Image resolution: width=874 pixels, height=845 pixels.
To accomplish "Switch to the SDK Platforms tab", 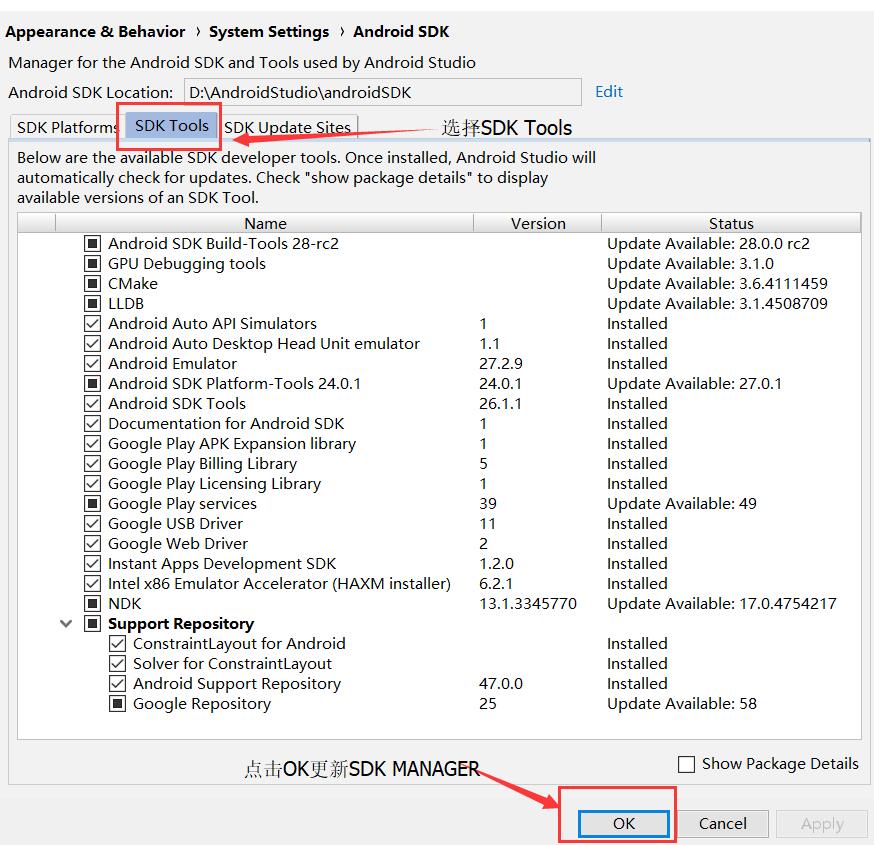I will click(x=66, y=127).
